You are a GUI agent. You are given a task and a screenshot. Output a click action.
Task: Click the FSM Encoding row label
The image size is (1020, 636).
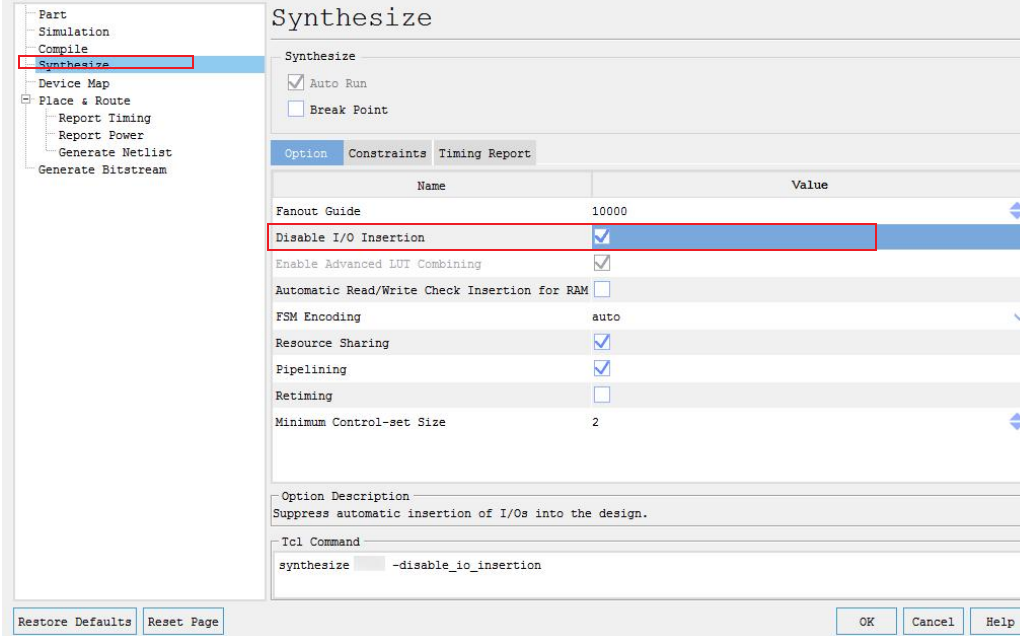point(317,317)
